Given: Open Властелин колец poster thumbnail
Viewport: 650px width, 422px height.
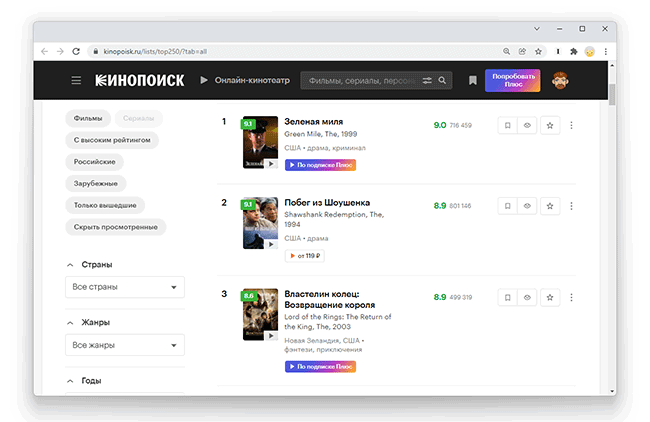Looking at the screenshot, I should coord(260,315).
